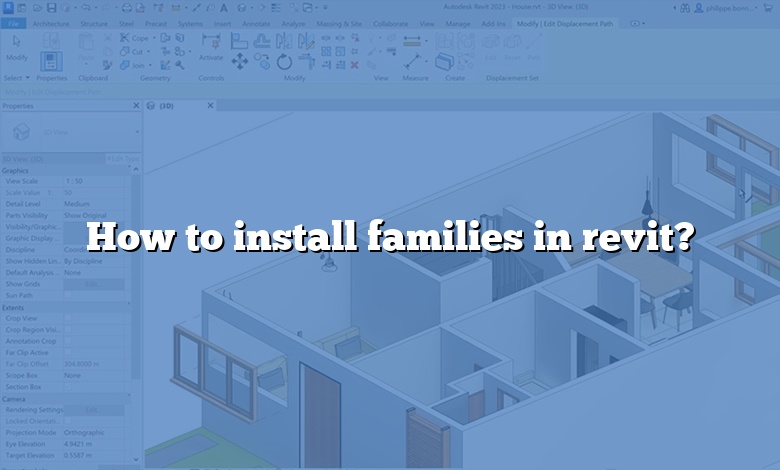This screenshot has height=470, width=780.
Task: Click the Join geometry tool
Action: [132, 65]
